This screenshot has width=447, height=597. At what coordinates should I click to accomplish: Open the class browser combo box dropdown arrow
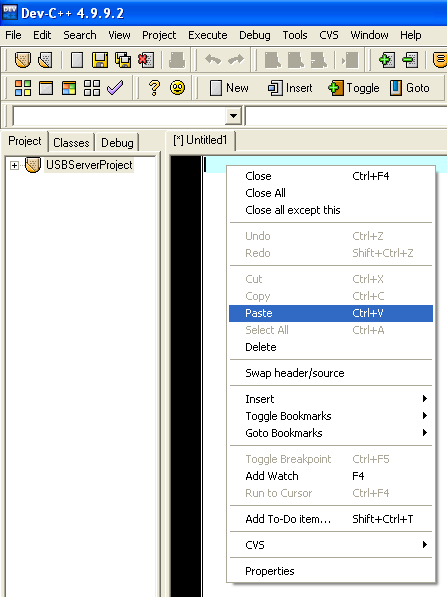[233, 116]
